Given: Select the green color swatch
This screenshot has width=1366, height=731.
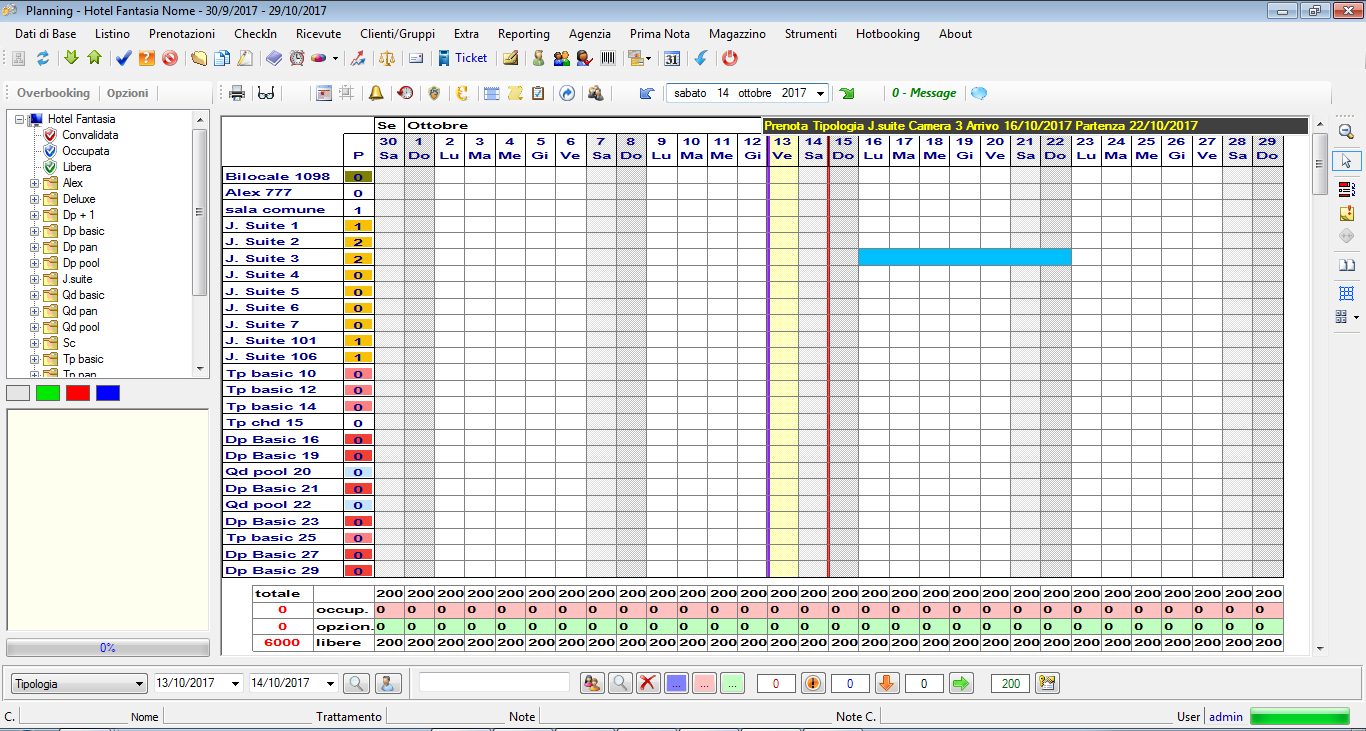Looking at the screenshot, I should click(x=48, y=393).
